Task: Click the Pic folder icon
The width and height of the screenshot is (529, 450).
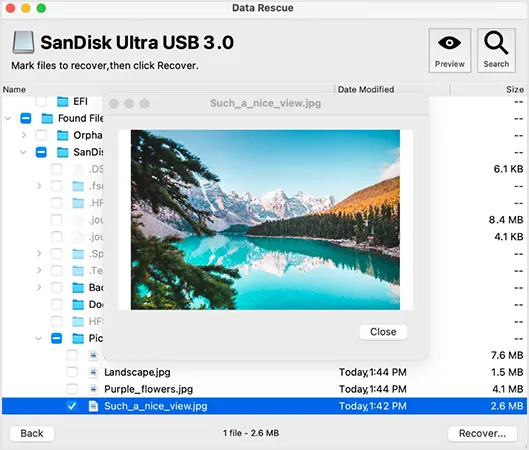Action: [78, 338]
